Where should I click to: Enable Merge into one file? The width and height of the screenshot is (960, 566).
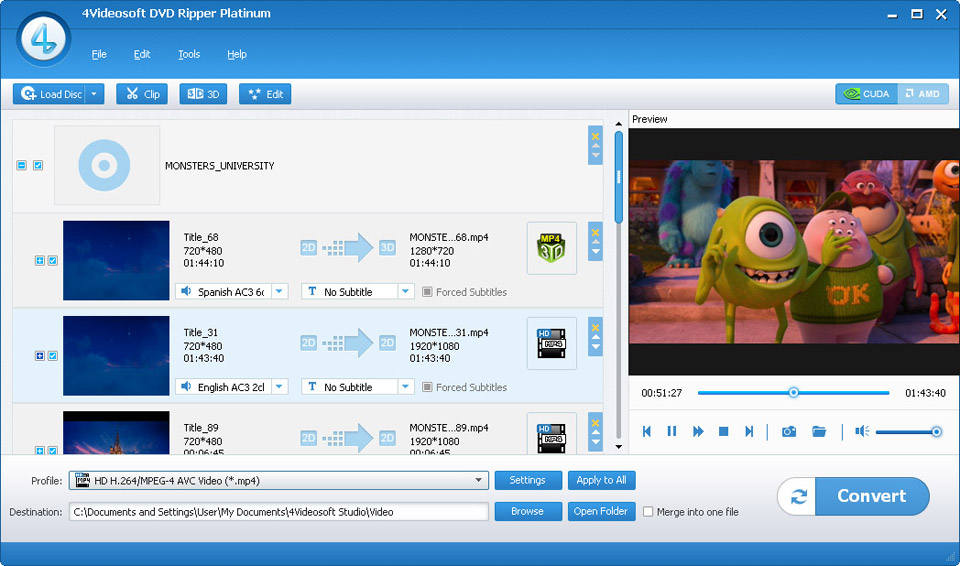click(648, 511)
